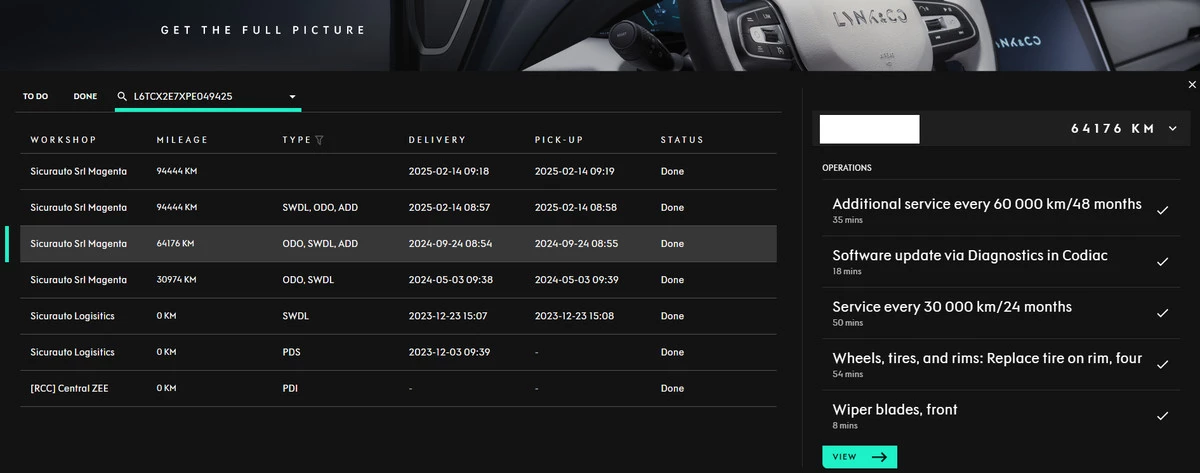This screenshot has width=1200, height=473.
Task: Toggle checkmark for Wiper blades, front
Action: (x=1161, y=415)
